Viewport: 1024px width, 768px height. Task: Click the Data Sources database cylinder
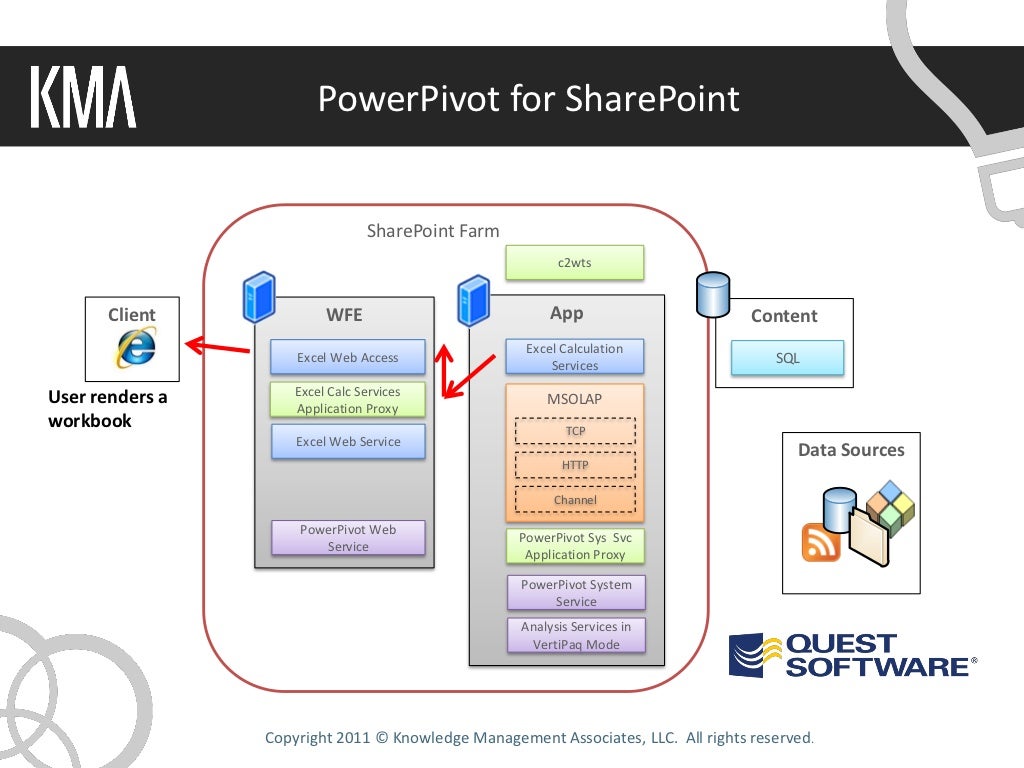tap(839, 509)
